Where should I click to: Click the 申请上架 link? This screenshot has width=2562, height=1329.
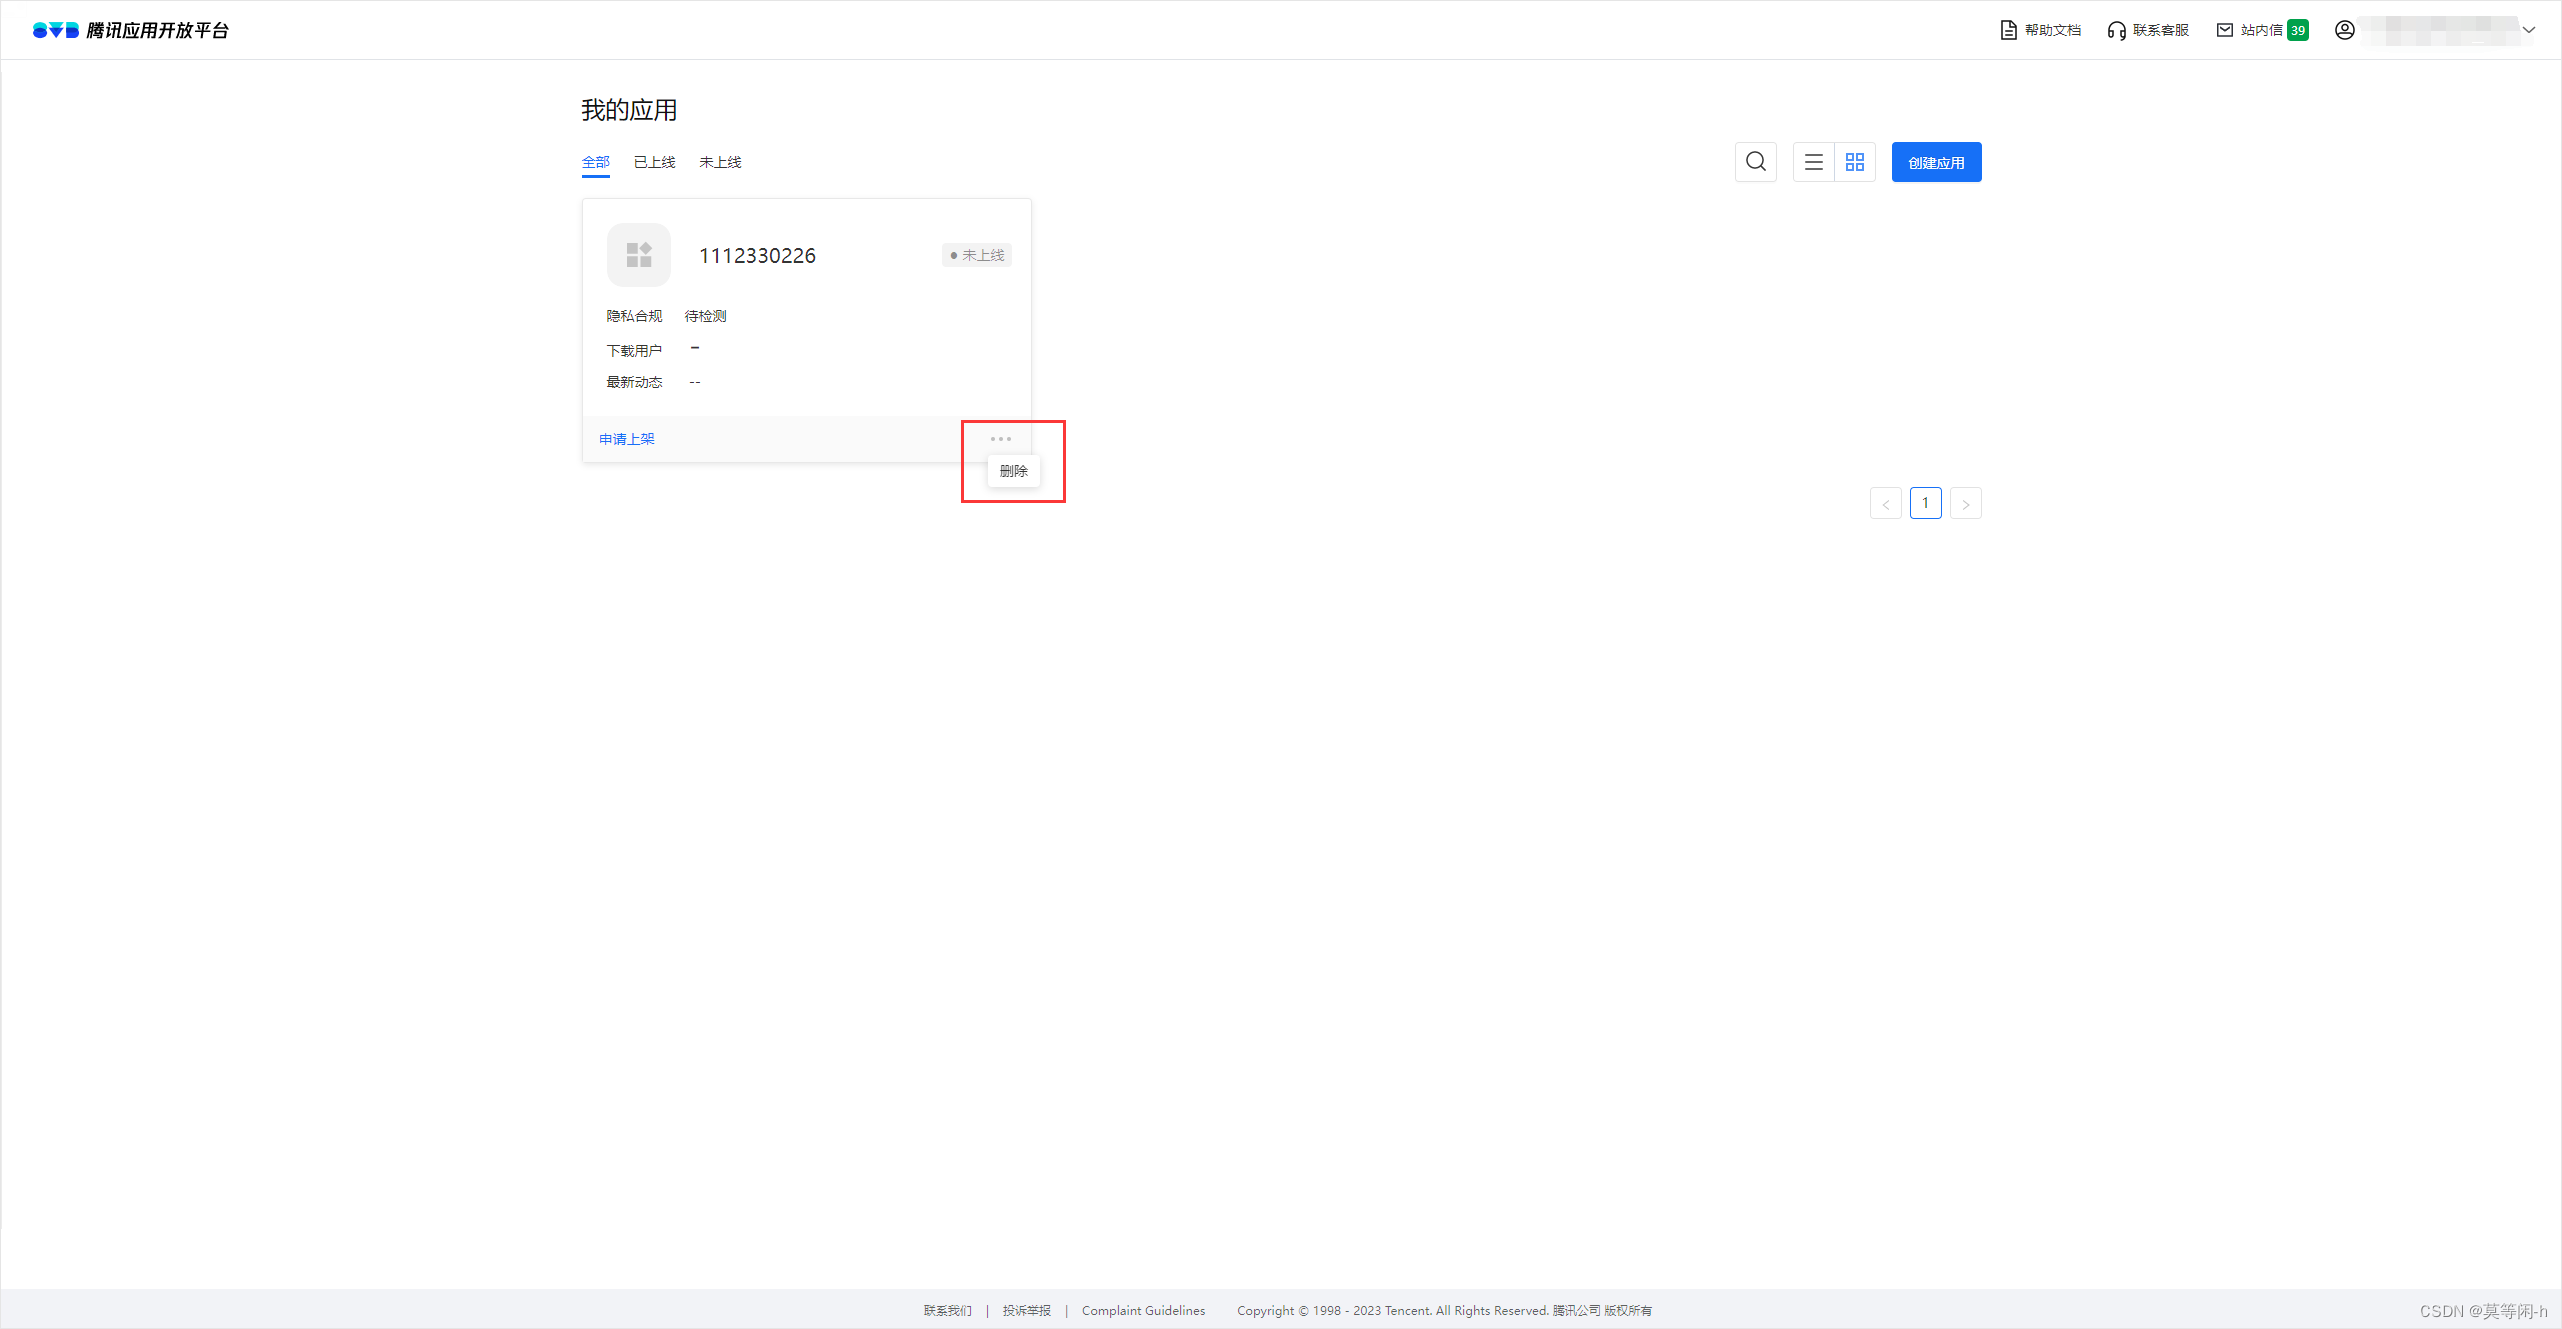[x=627, y=439]
